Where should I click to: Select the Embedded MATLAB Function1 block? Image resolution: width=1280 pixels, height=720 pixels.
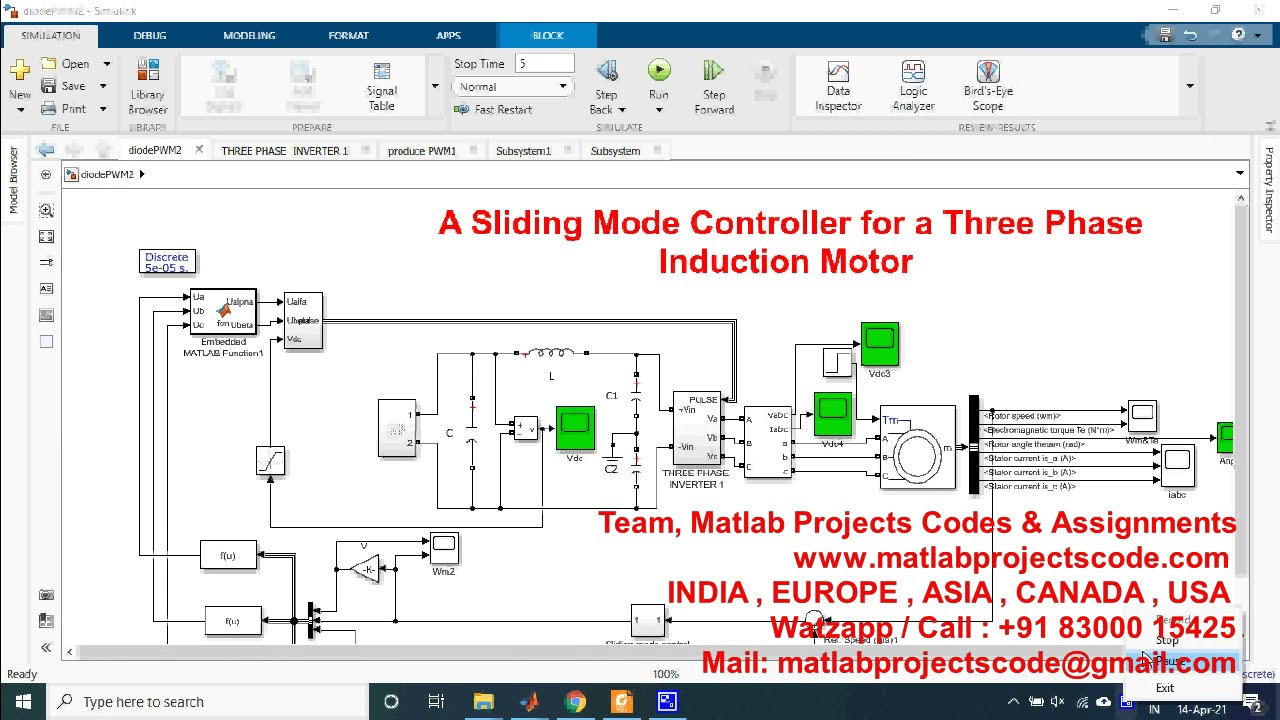(x=223, y=311)
